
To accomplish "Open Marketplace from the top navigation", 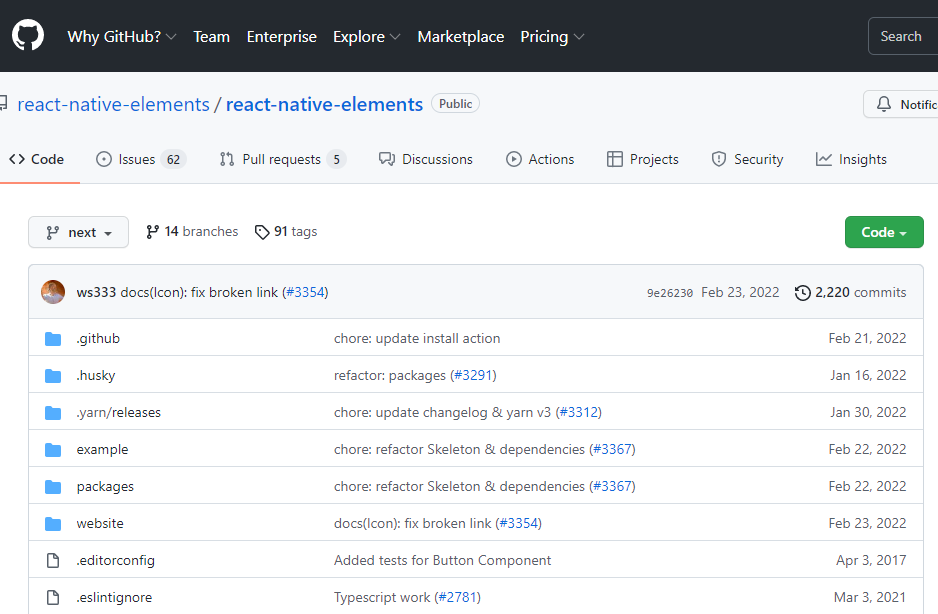I will tap(461, 37).
